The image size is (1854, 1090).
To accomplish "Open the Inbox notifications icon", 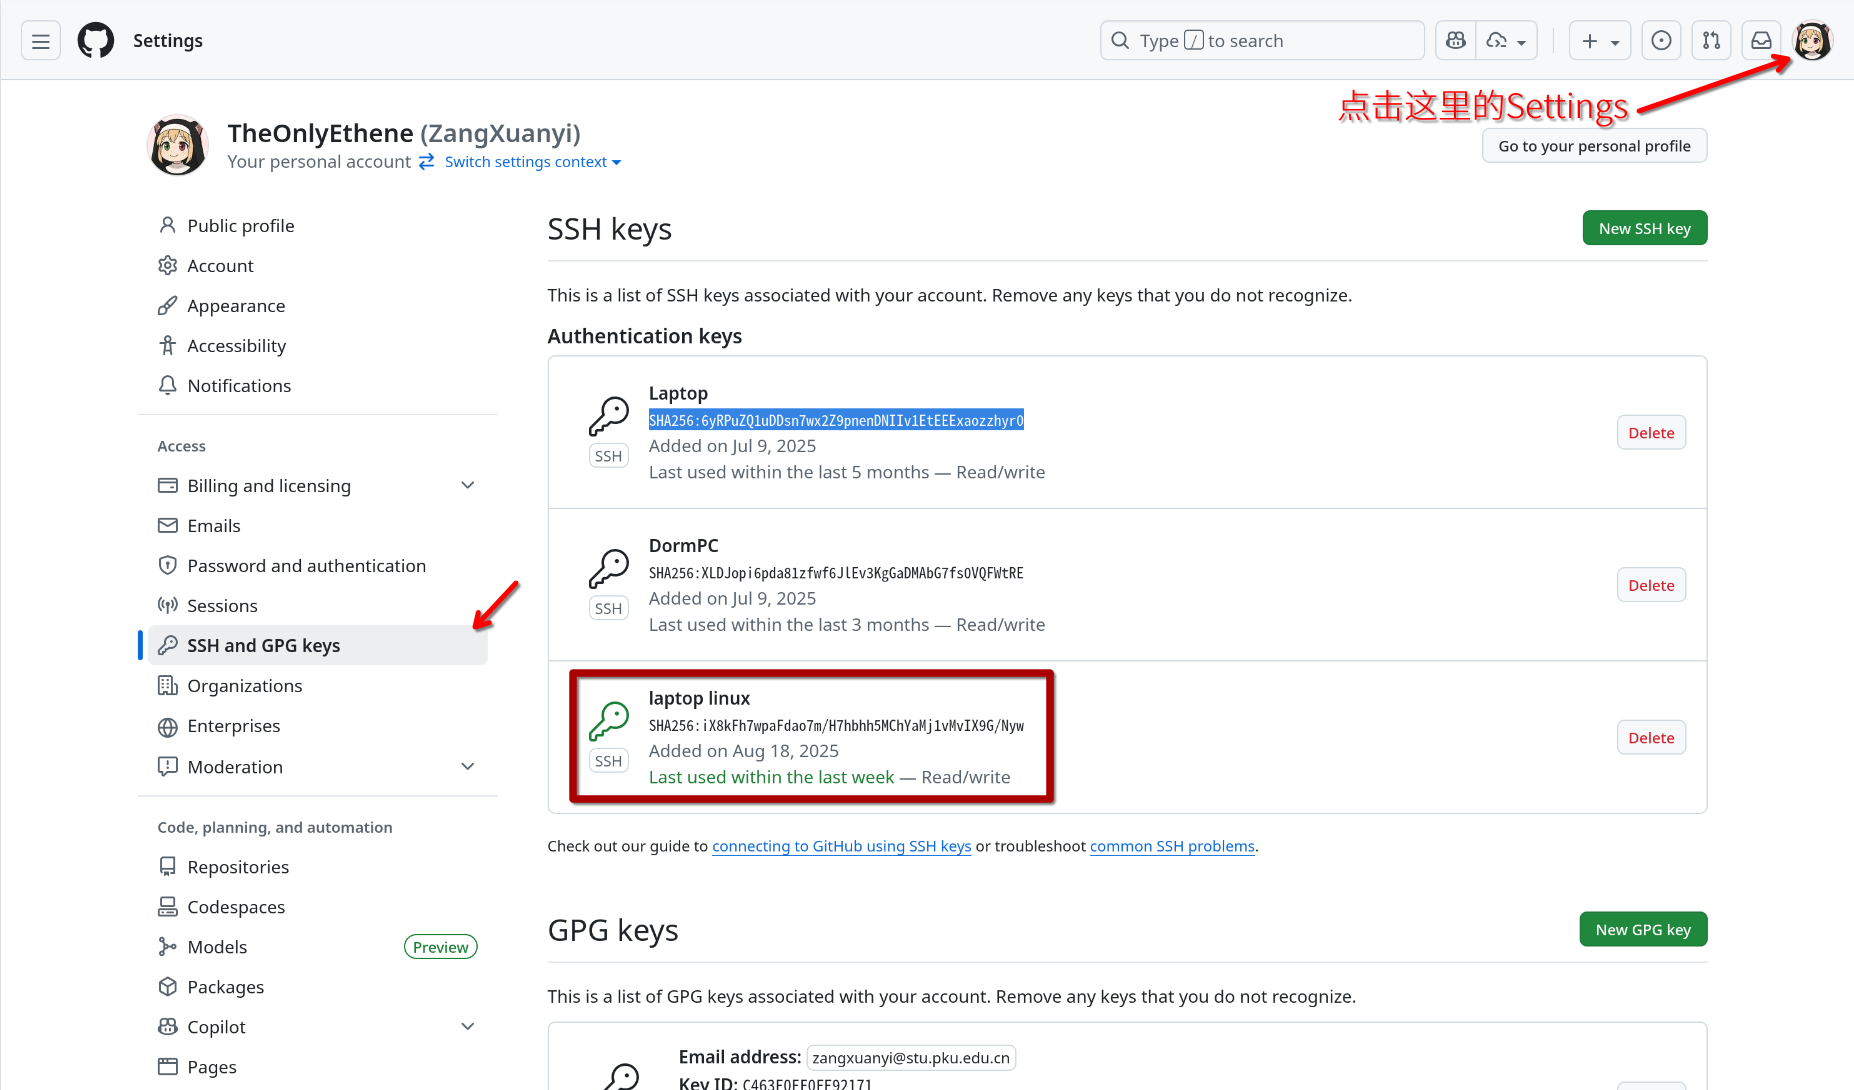I will point(1761,40).
